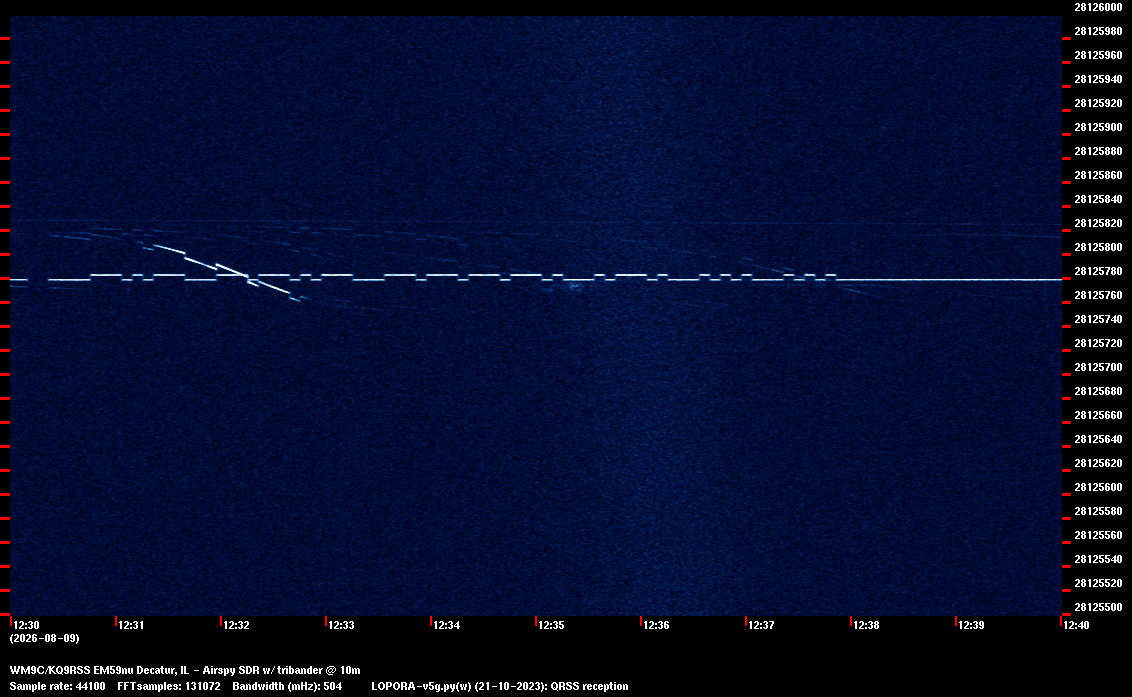The width and height of the screenshot is (1132, 697).
Task: Click the 12:40 time axis label
Action: coord(1076,625)
